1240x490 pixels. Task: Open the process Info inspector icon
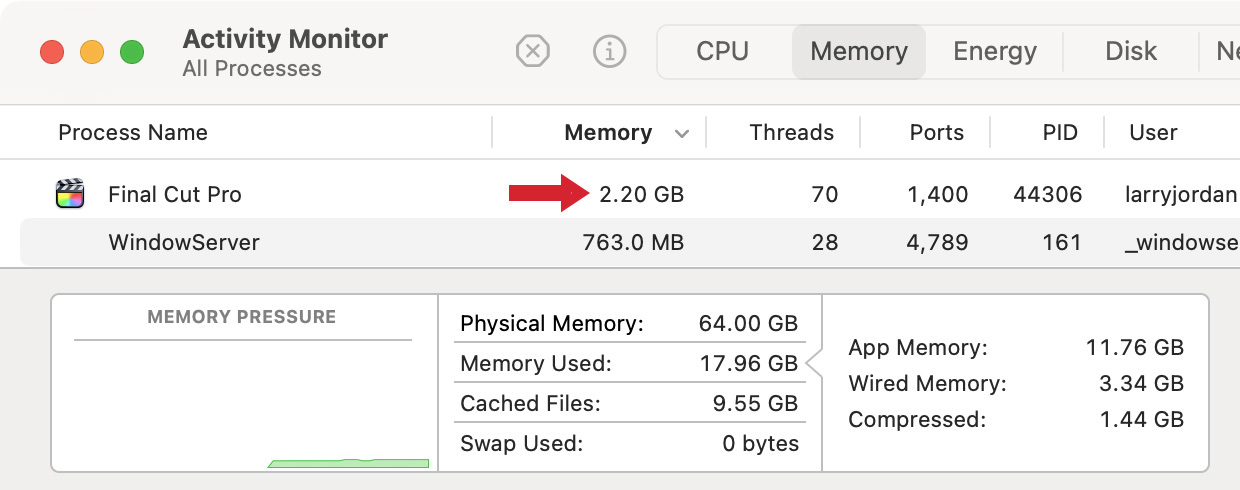click(x=609, y=51)
